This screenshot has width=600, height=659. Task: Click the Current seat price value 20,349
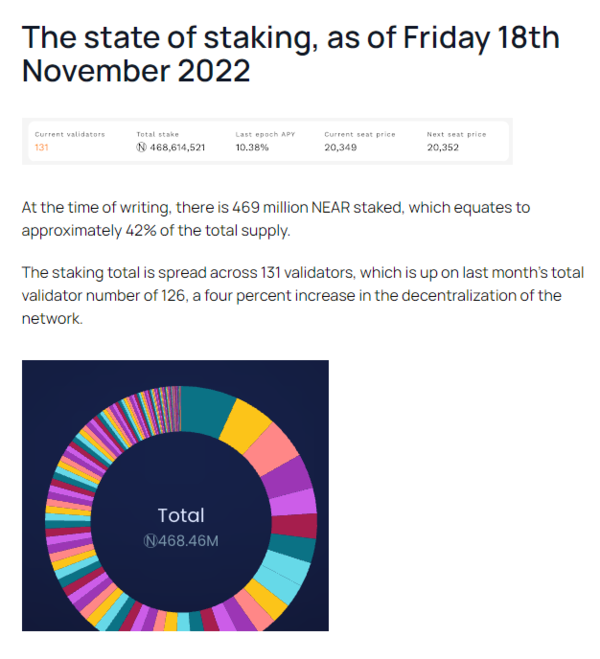click(x=340, y=147)
